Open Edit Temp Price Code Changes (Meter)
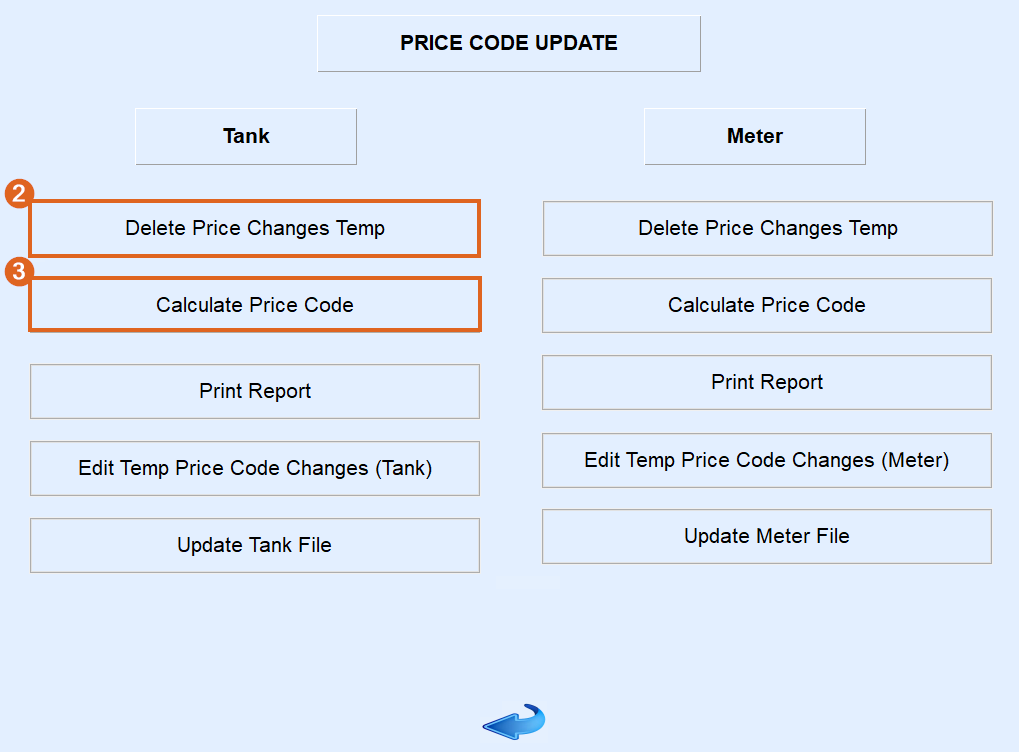The height and width of the screenshot is (752, 1019). [767, 460]
